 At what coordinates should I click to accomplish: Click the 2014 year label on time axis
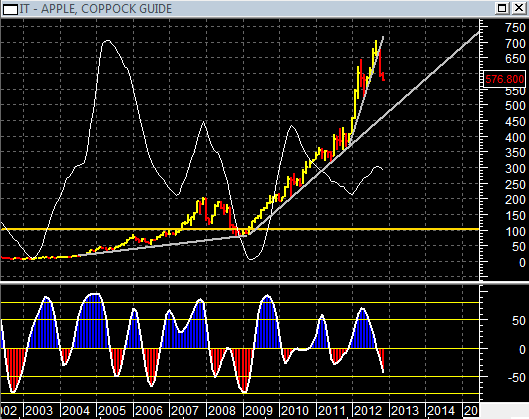pos(441,411)
